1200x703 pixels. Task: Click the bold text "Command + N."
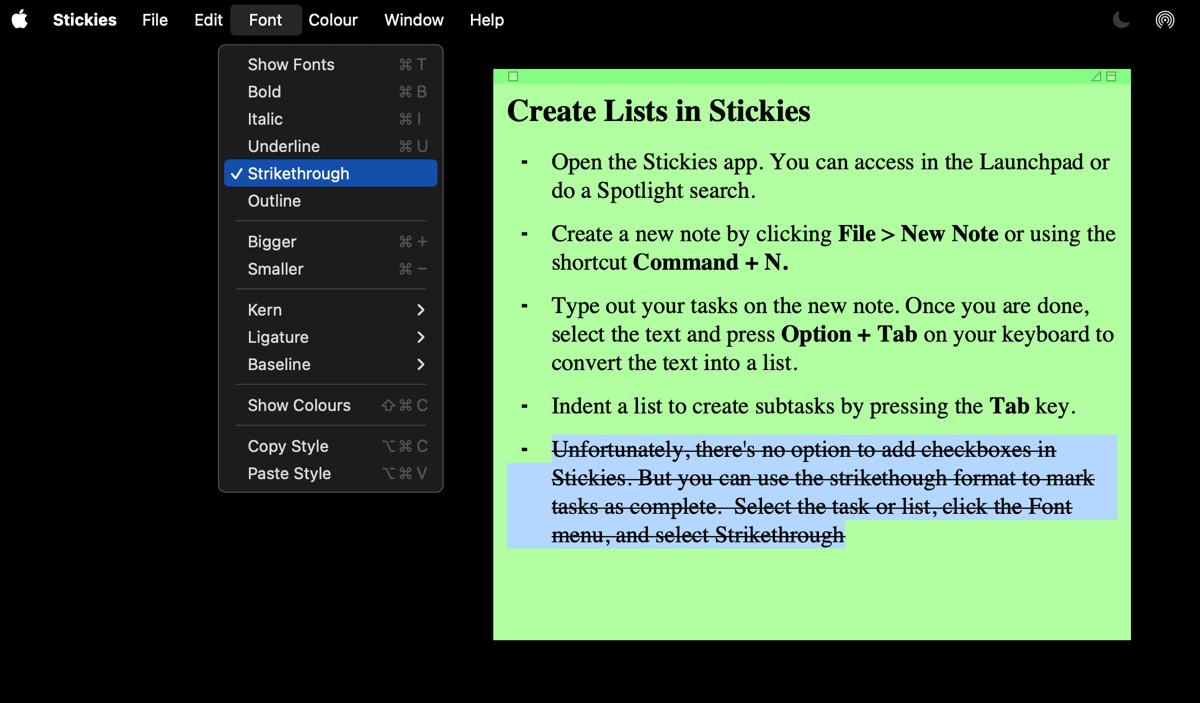(711, 262)
